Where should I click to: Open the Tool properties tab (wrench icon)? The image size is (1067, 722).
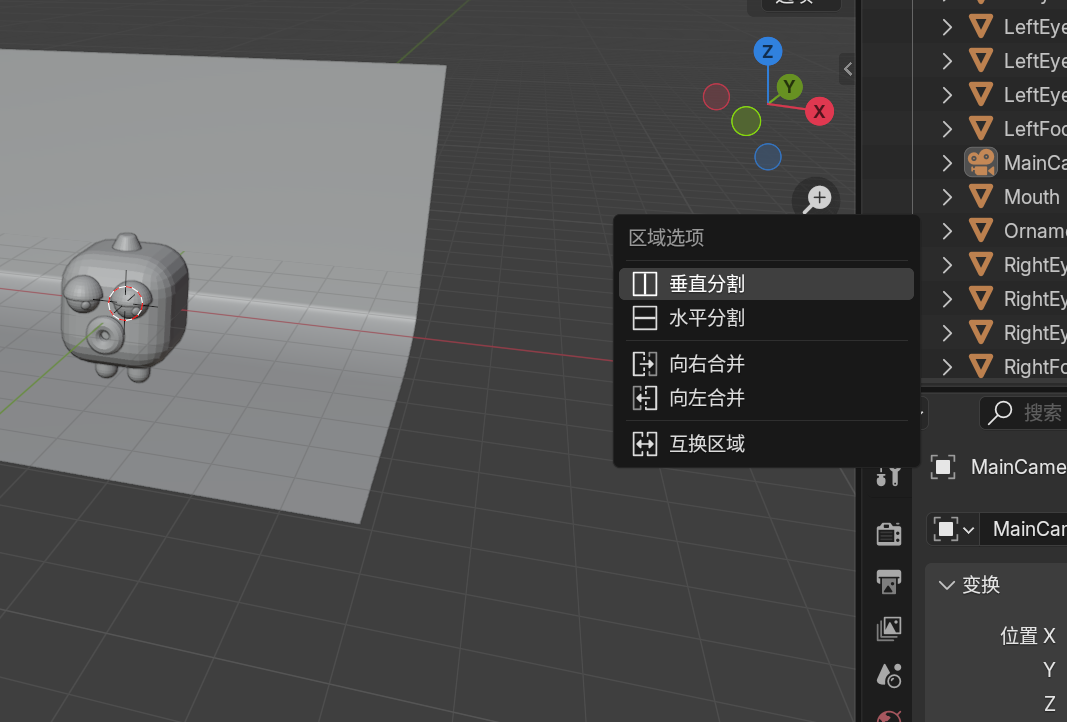coord(888,476)
